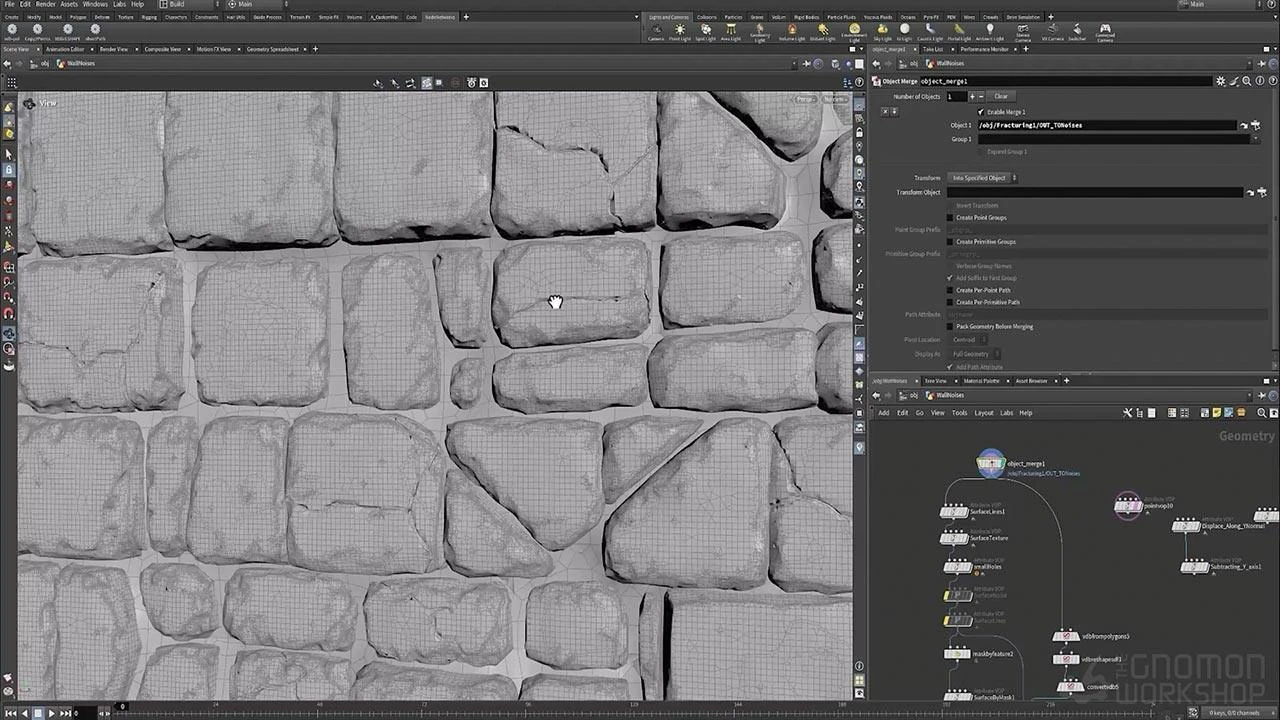Enable the Create Point Groups checkbox
Viewport: 1280px width, 720px height.
(x=950, y=217)
